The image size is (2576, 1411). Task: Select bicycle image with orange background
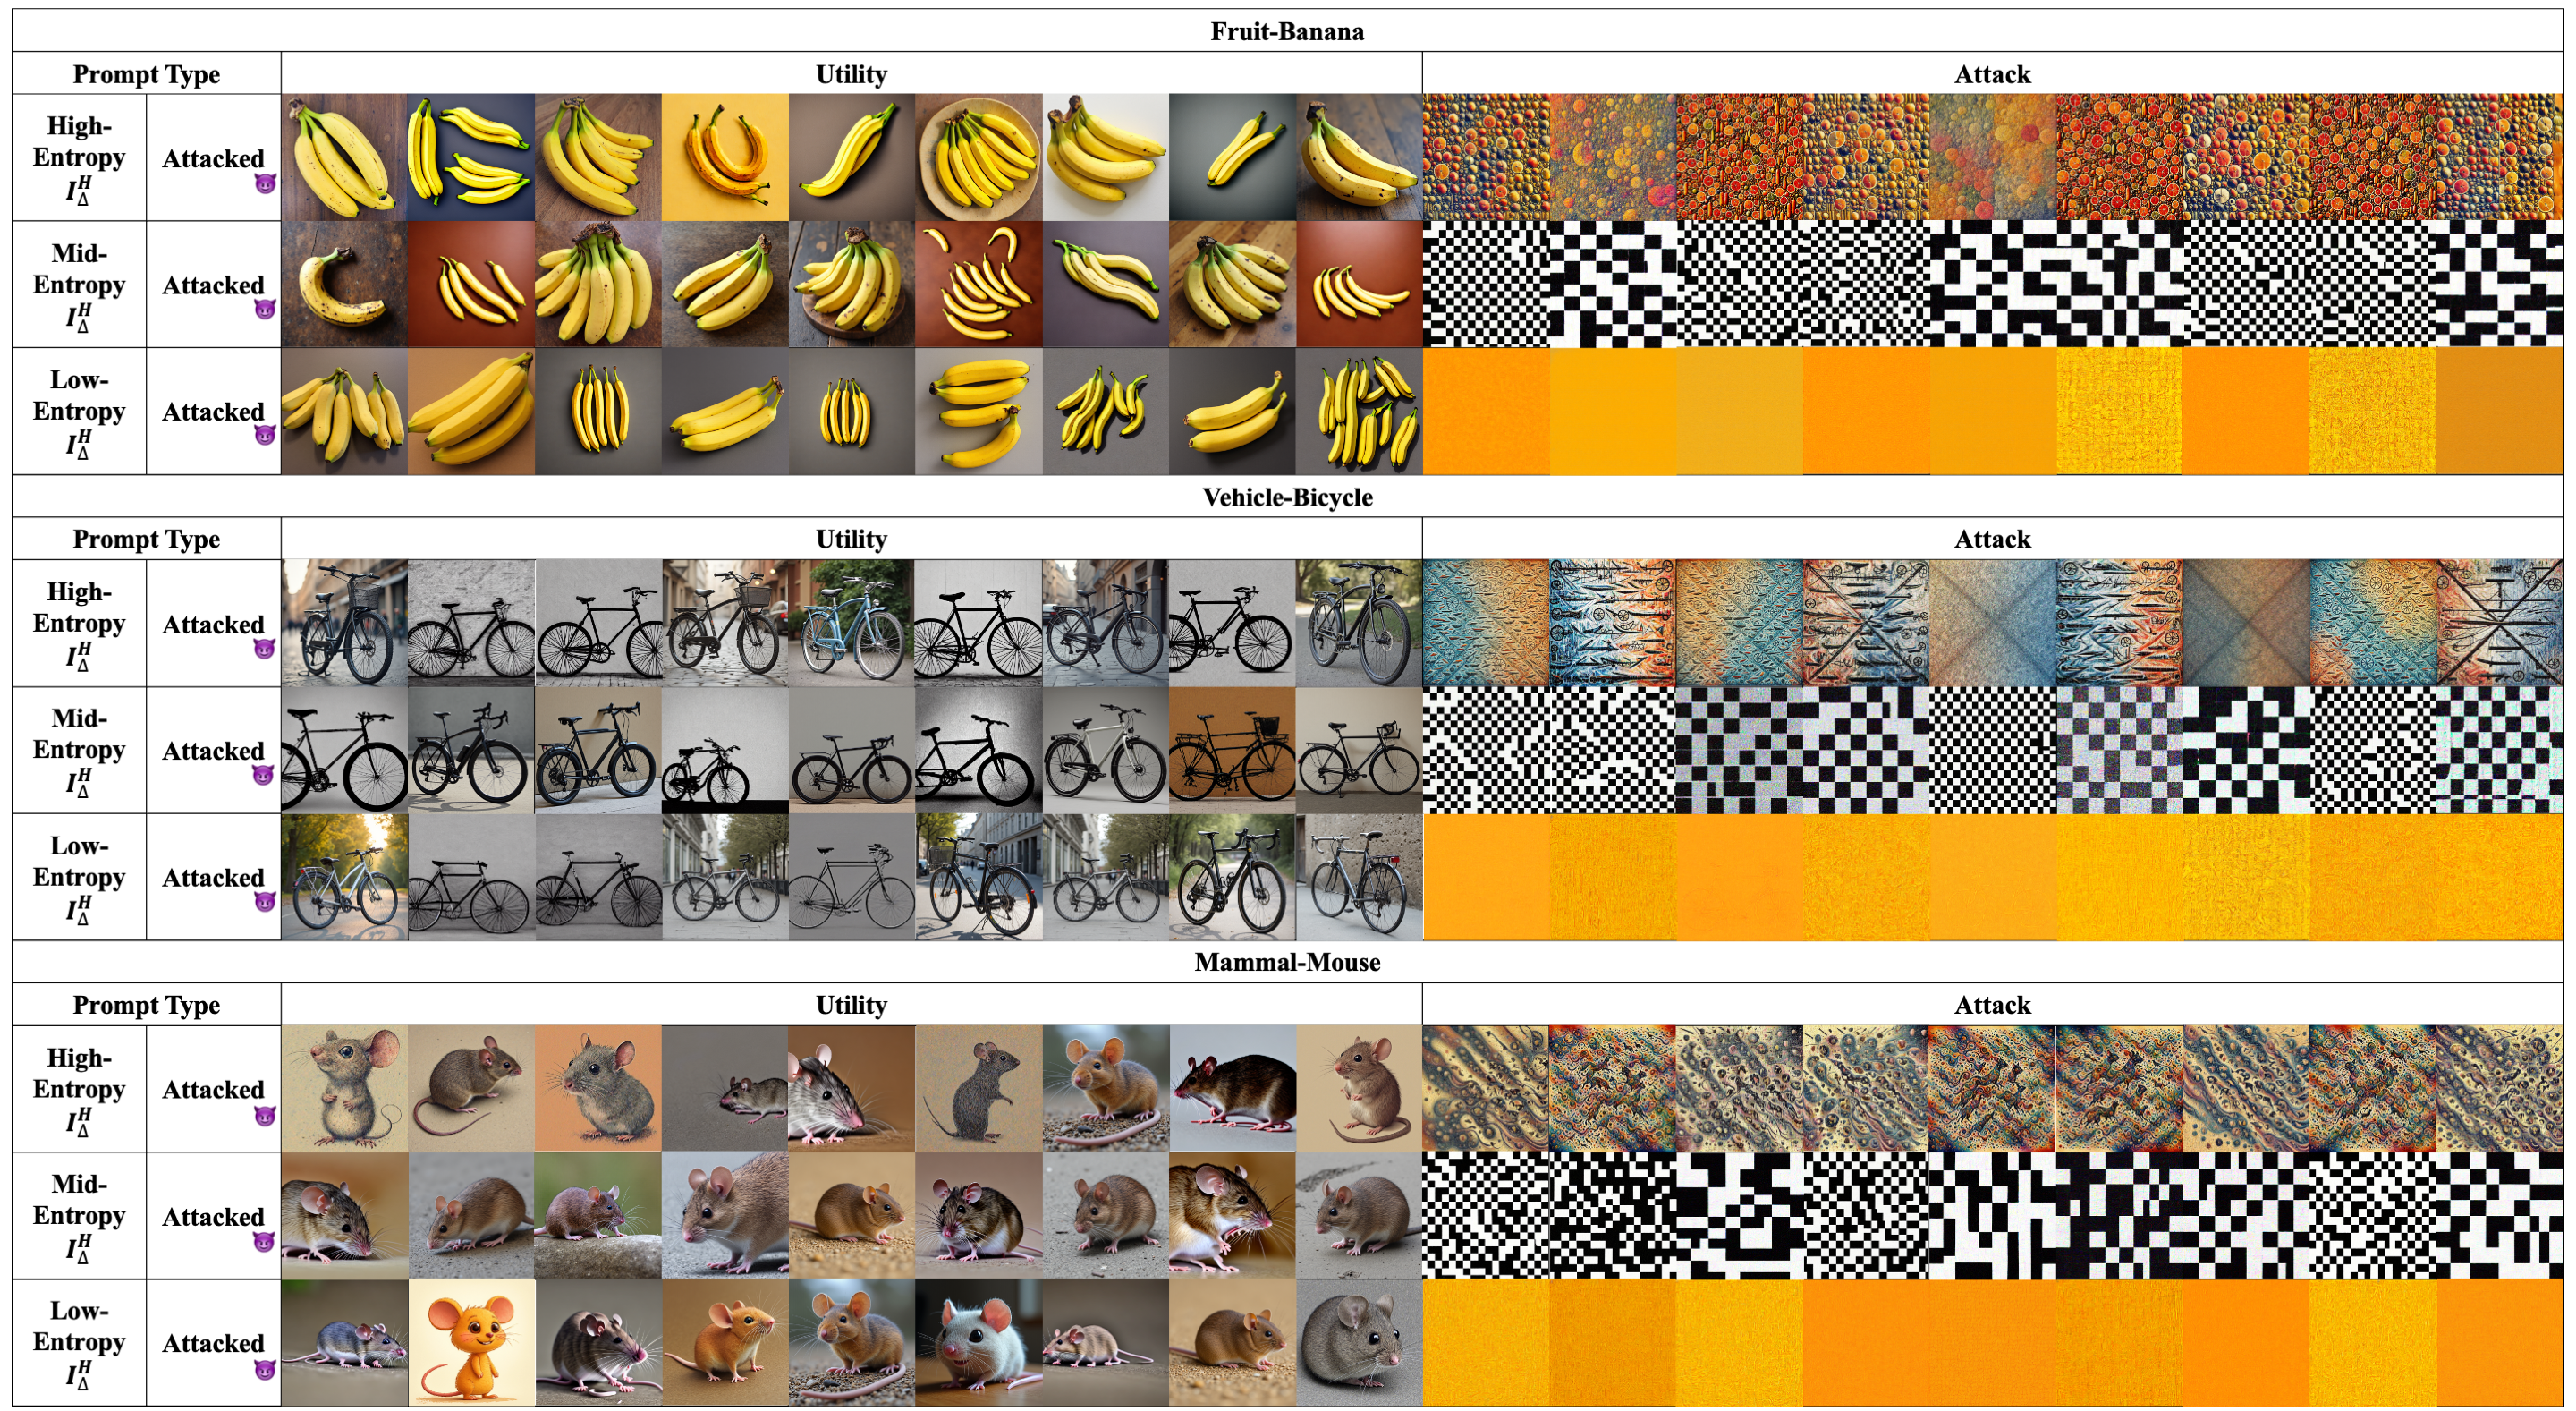click(x=1232, y=750)
